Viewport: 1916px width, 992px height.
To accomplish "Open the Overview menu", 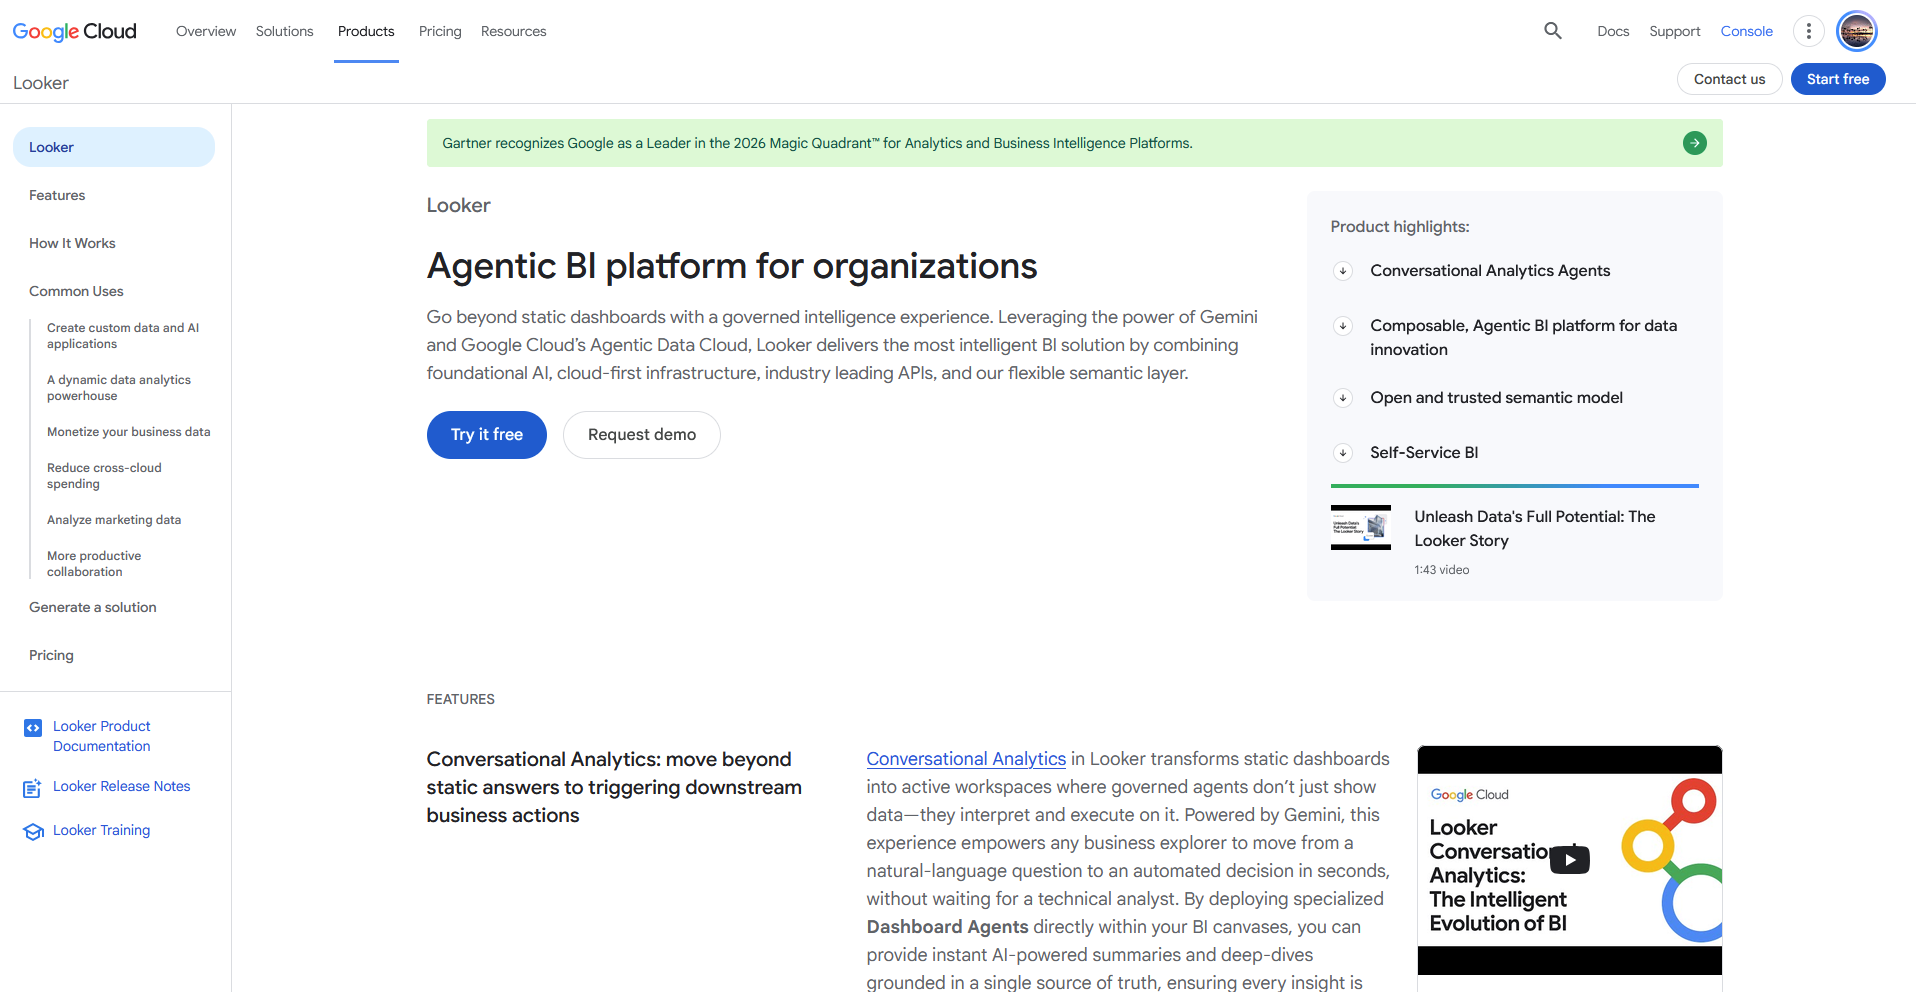I will coord(206,31).
